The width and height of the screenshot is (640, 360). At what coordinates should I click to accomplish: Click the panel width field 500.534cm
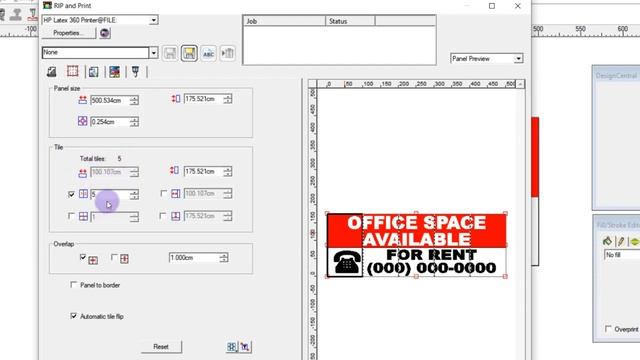click(110, 100)
